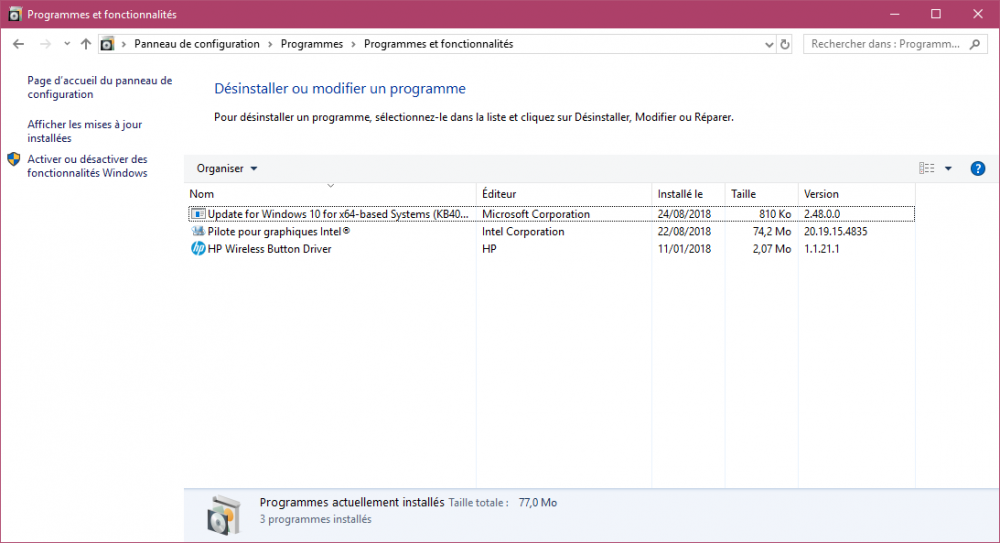This screenshot has height=543, width=1000.
Task: Expand chevron after Programmes breadcrumb
Action: pos(353,44)
